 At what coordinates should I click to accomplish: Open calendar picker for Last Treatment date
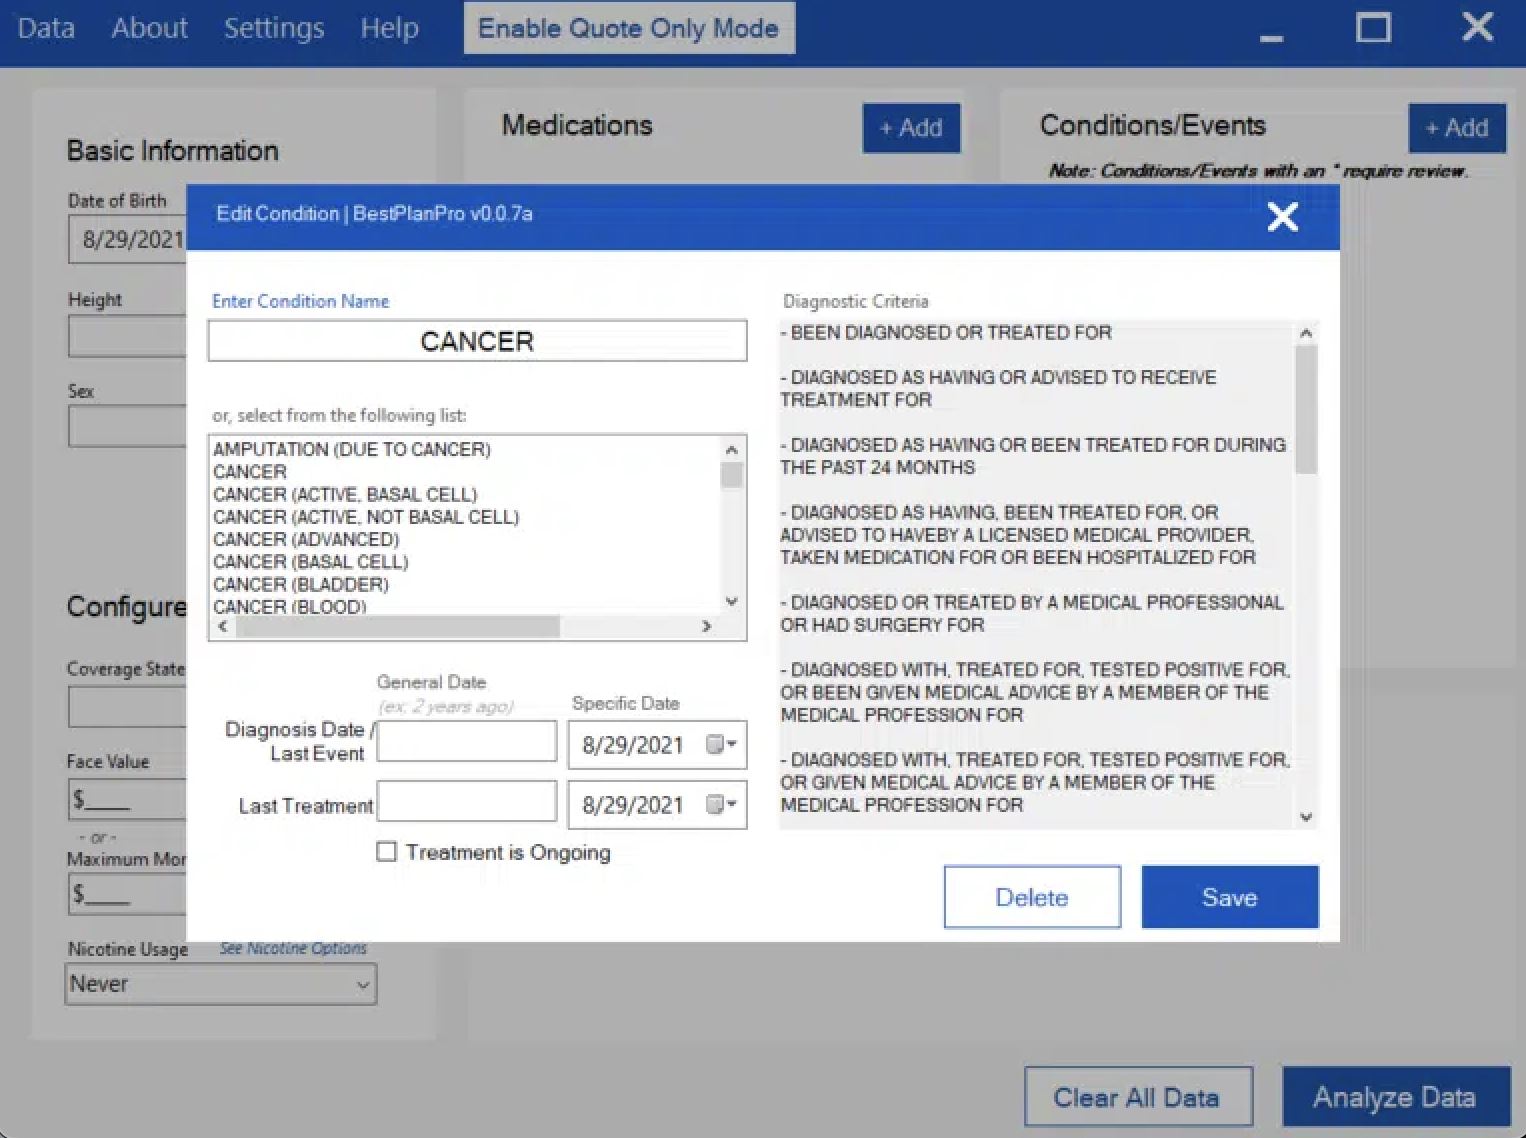(721, 805)
